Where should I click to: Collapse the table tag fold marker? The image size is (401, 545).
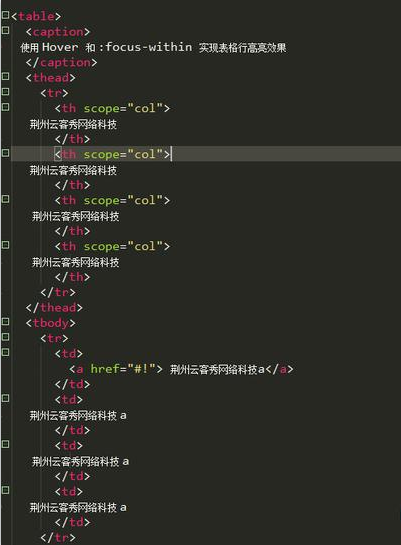[5, 15]
